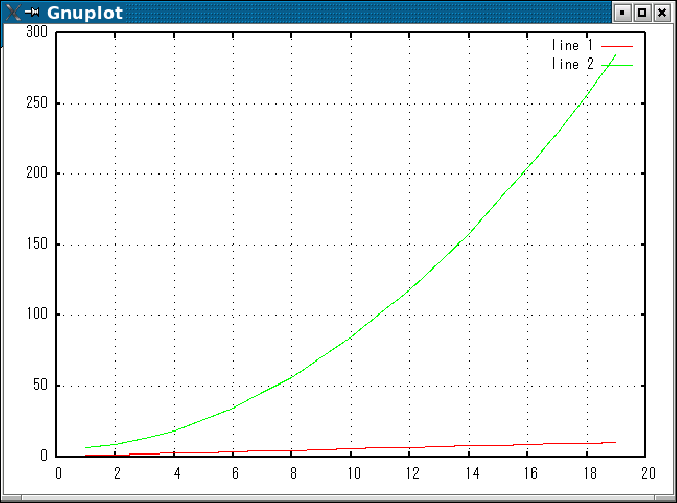Viewport: 677px width, 503px height.
Task: Click the Gnuplot title text
Action: 85,13
